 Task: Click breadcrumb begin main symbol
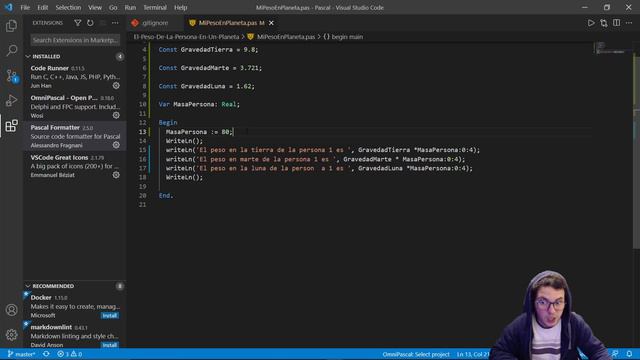[347, 37]
